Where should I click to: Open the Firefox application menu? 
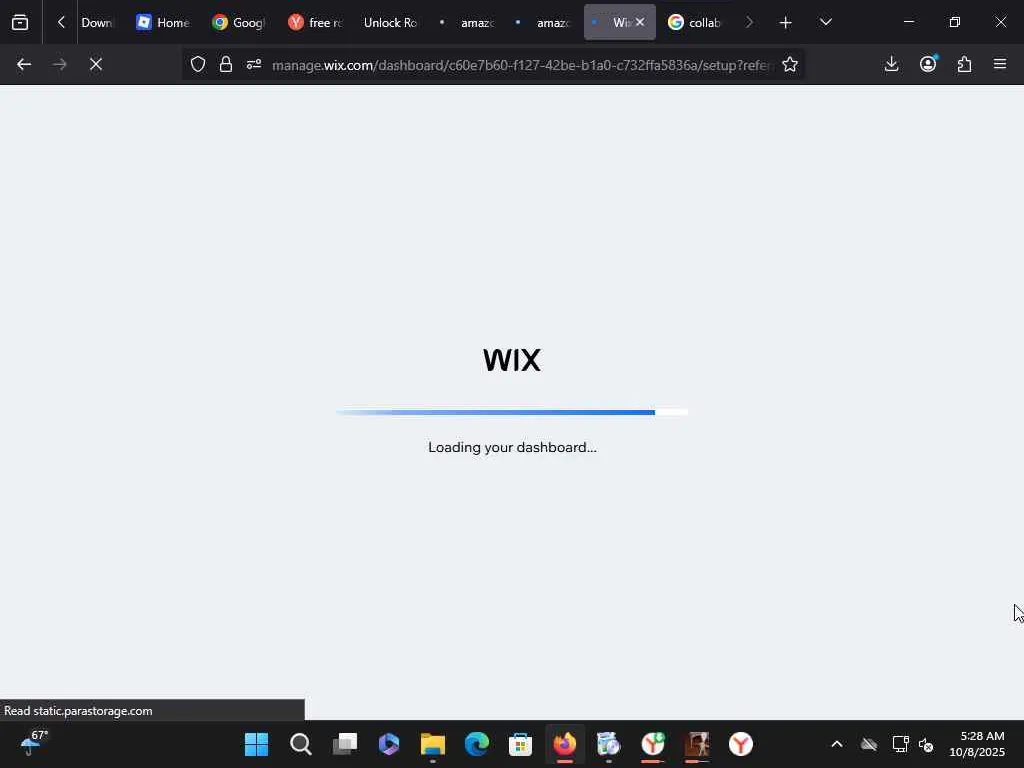pyautogui.click(x=1000, y=64)
